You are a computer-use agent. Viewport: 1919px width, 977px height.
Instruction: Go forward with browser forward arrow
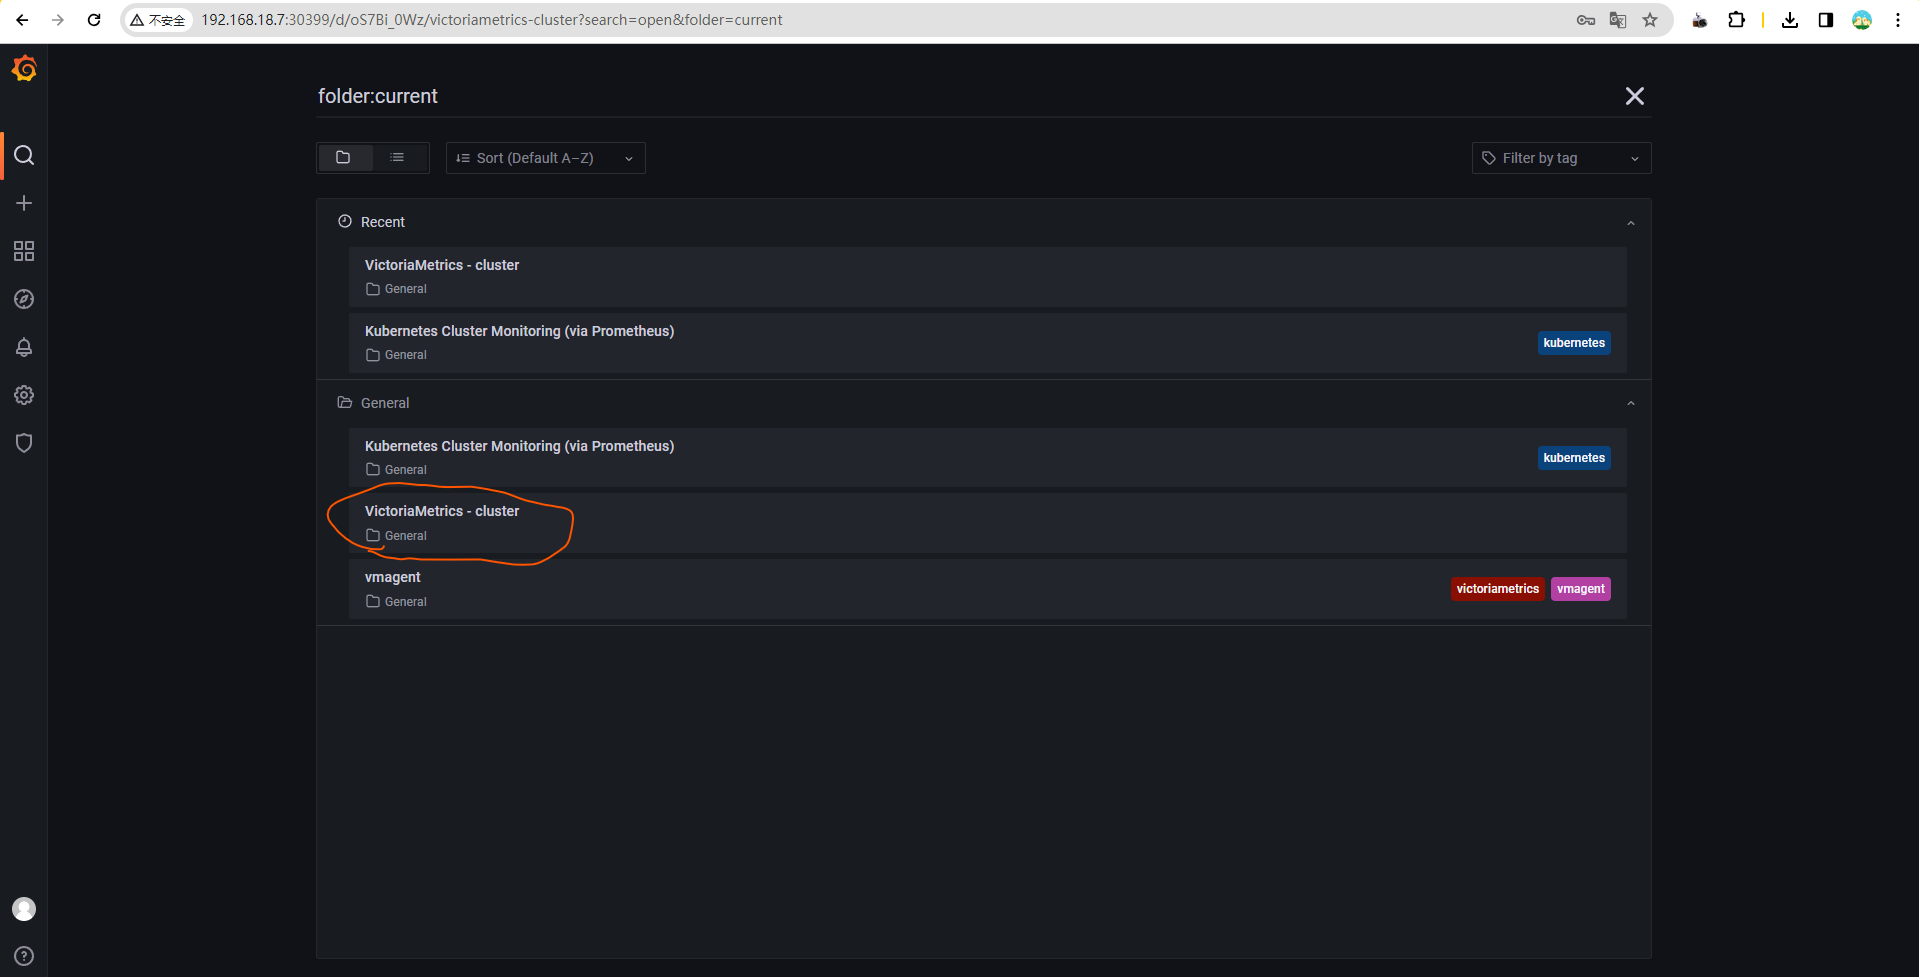(x=58, y=20)
